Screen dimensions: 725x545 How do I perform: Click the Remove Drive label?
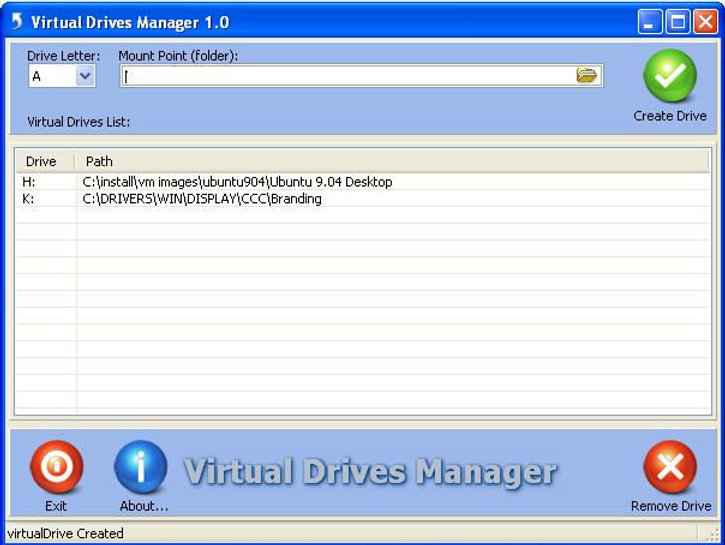[671, 507]
